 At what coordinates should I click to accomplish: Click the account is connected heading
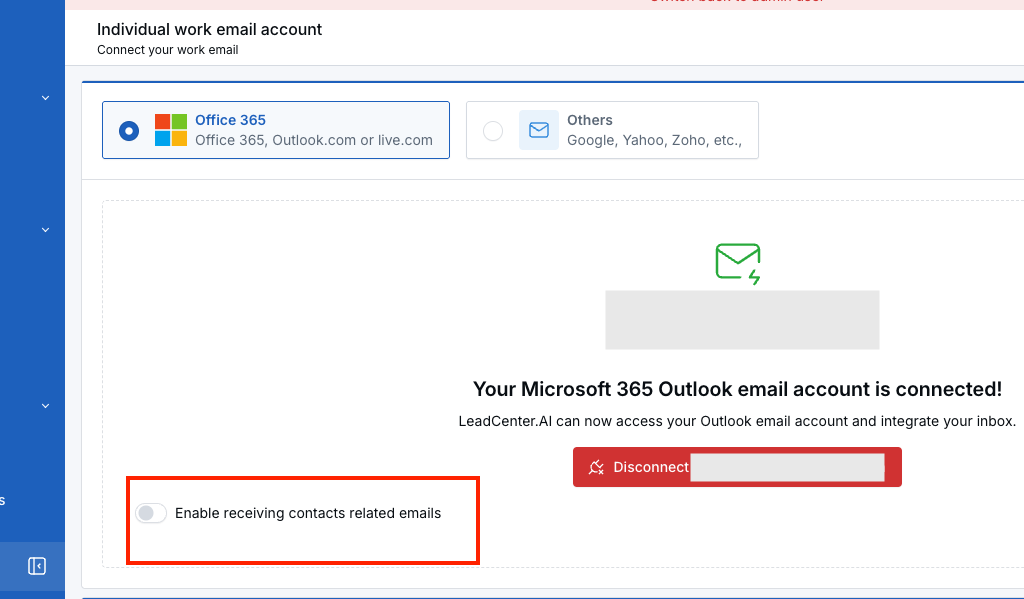click(737, 389)
